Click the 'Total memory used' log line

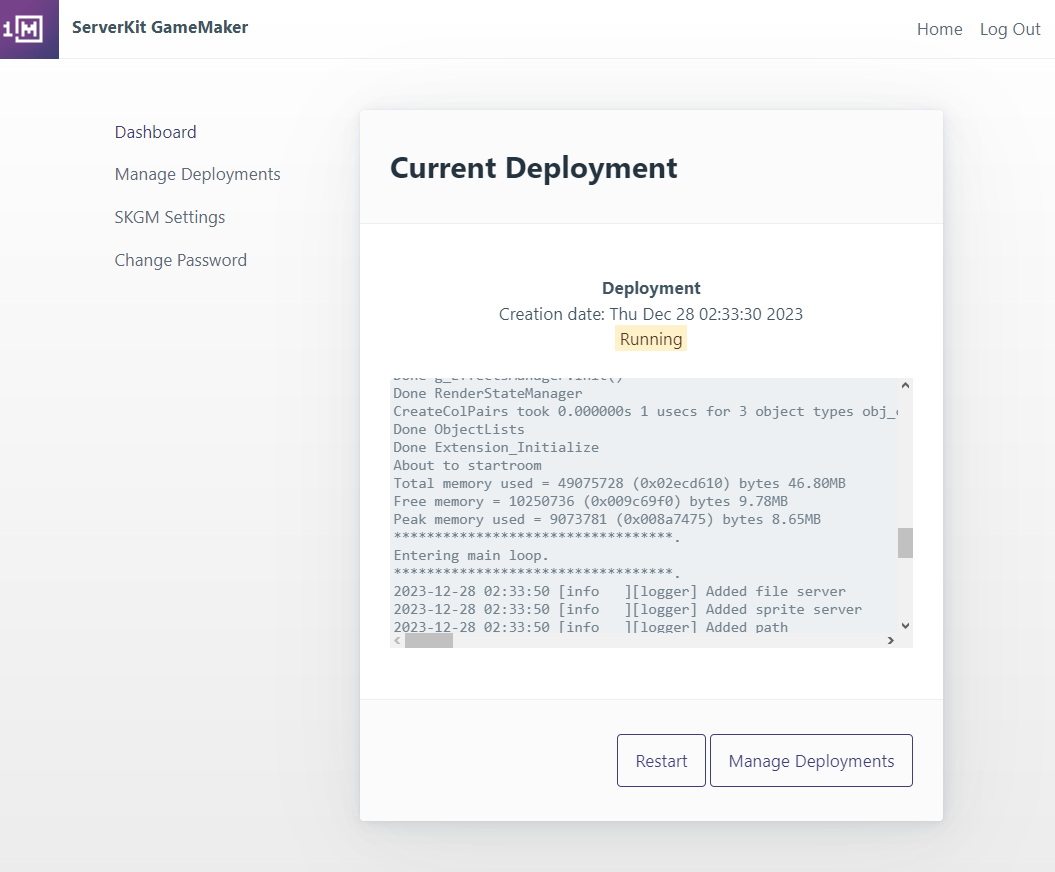619,483
